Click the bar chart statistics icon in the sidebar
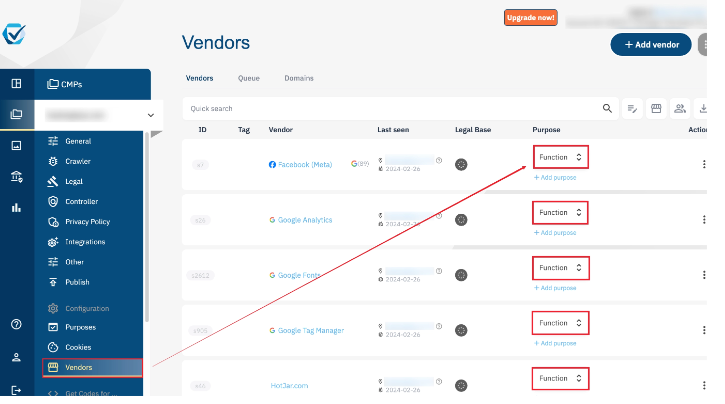 [16, 208]
